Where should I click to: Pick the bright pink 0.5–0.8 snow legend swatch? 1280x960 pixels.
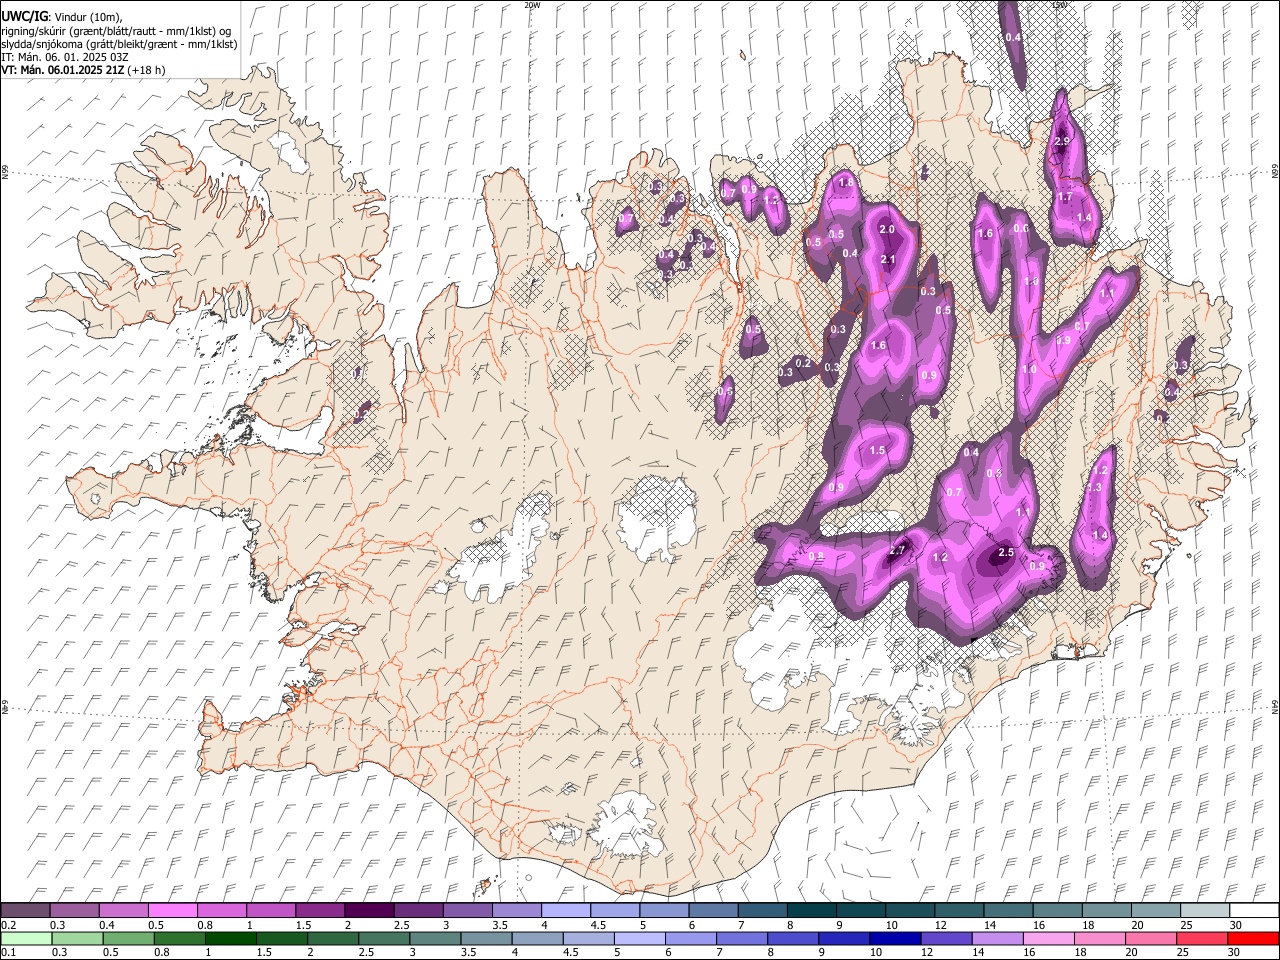172,911
